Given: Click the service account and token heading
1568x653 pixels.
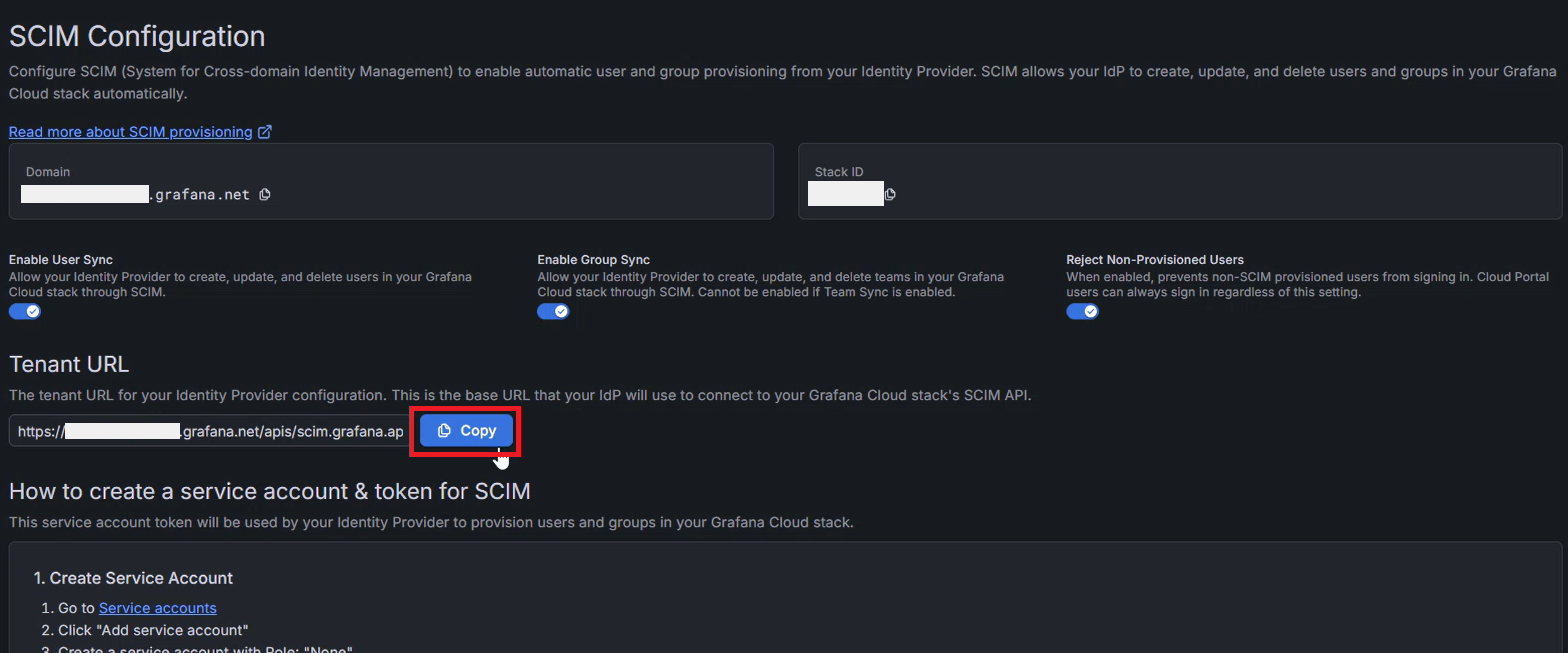Looking at the screenshot, I should (270, 491).
